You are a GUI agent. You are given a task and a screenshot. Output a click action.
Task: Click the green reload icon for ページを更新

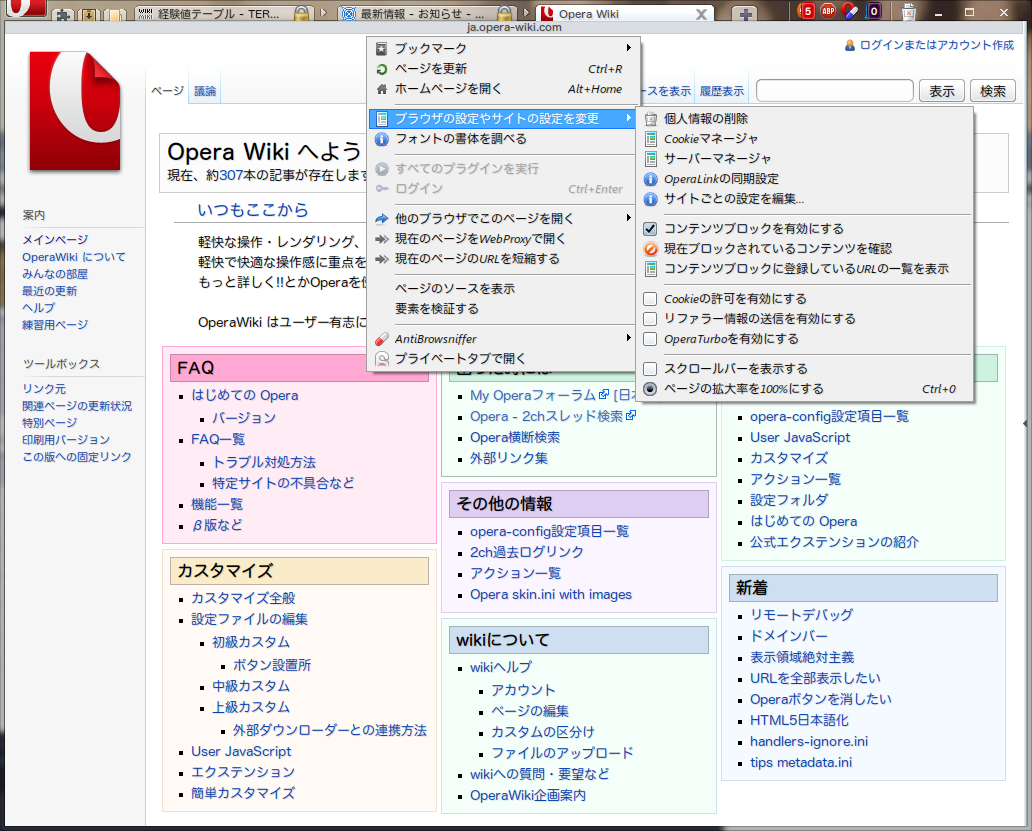click(x=382, y=69)
